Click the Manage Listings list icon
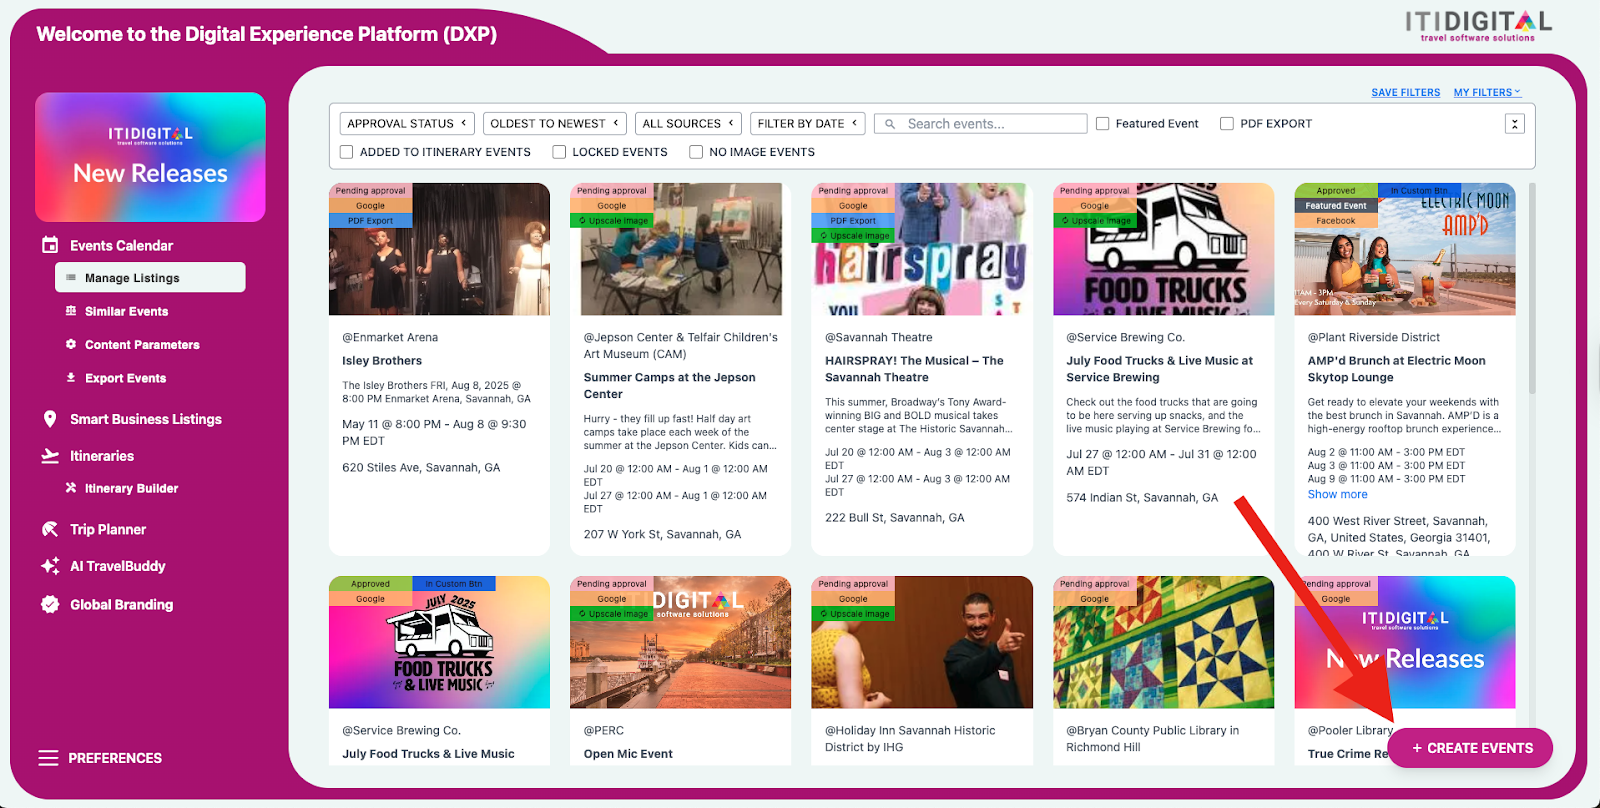This screenshot has height=808, width=1600. (71, 278)
